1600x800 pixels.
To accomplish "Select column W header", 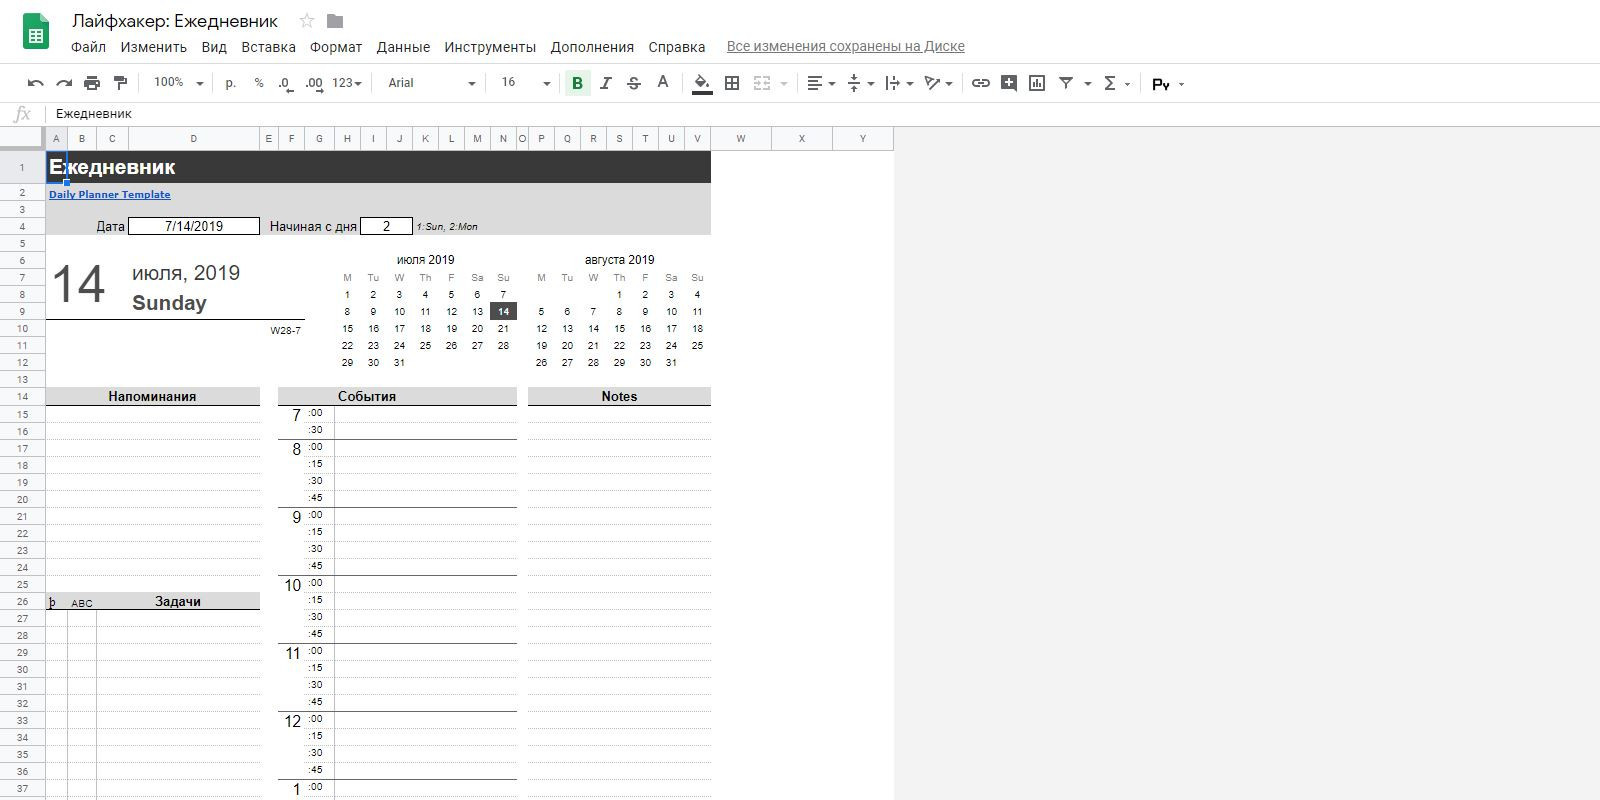I will 741,139.
